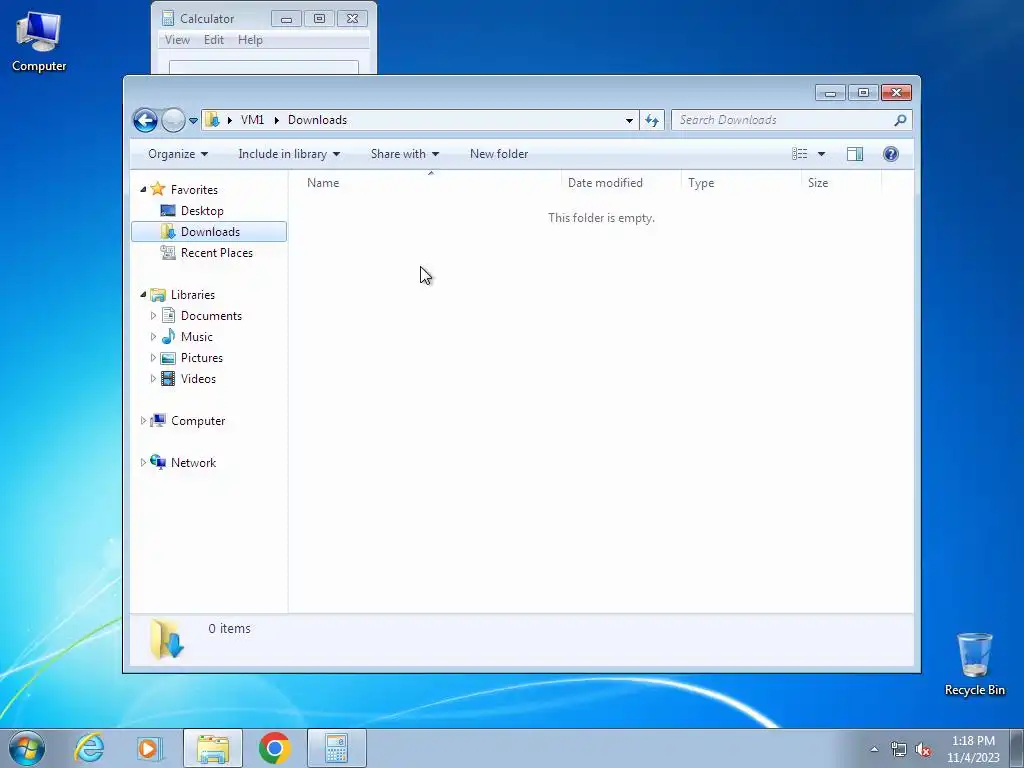Expand the Computer node arrow
Screen dimensions: 1024x768
[143, 421]
